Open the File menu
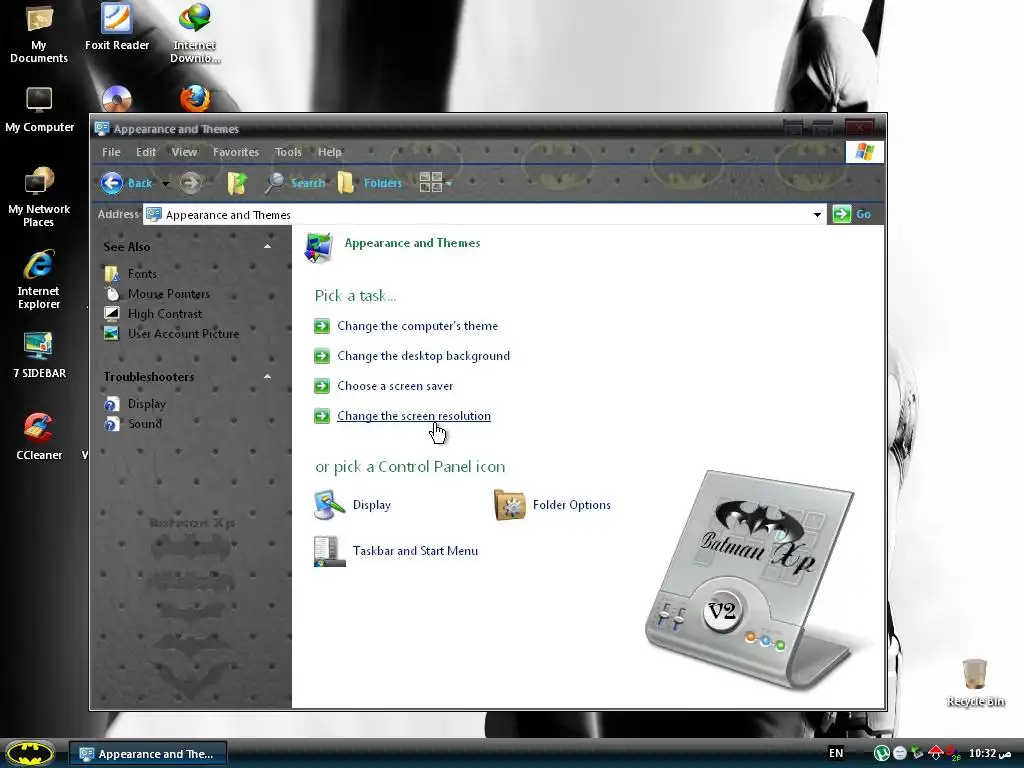This screenshot has width=1024, height=768. [111, 152]
